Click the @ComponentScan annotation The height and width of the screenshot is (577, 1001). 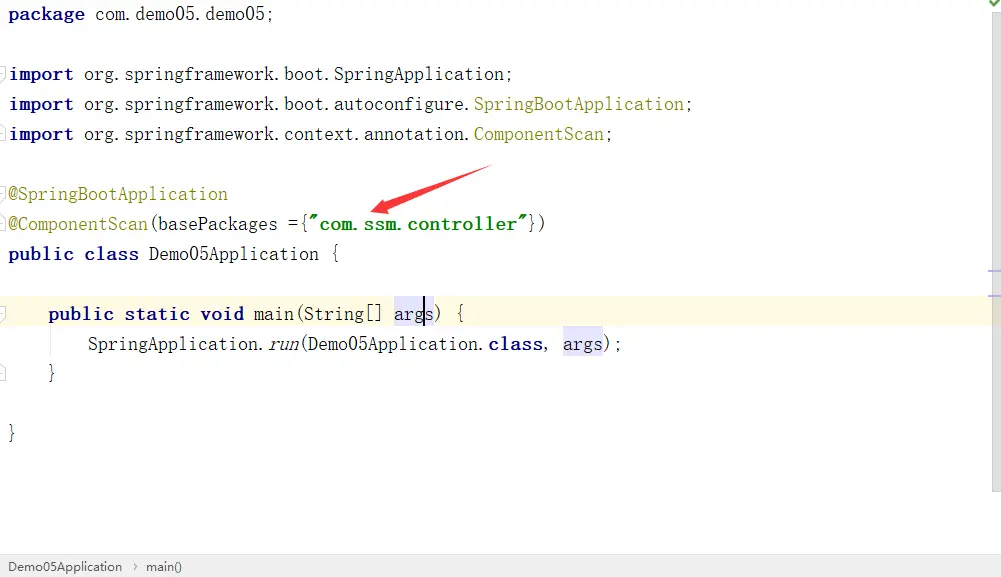78,224
